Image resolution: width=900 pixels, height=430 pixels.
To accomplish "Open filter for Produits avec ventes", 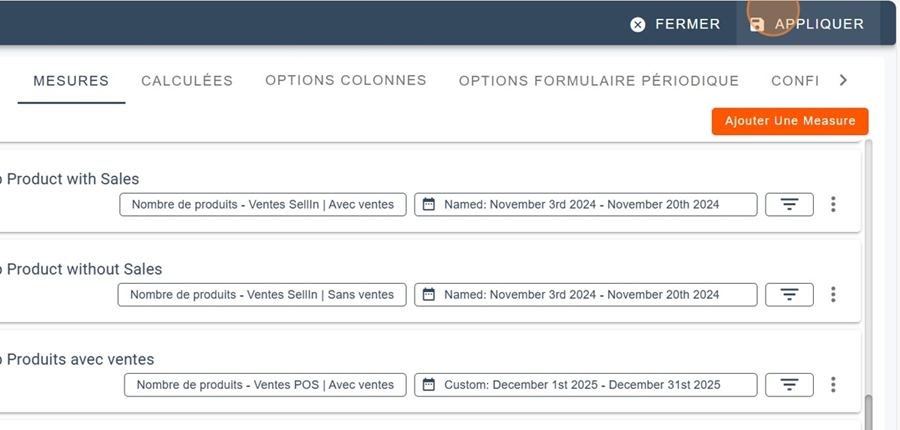I will 789,384.
